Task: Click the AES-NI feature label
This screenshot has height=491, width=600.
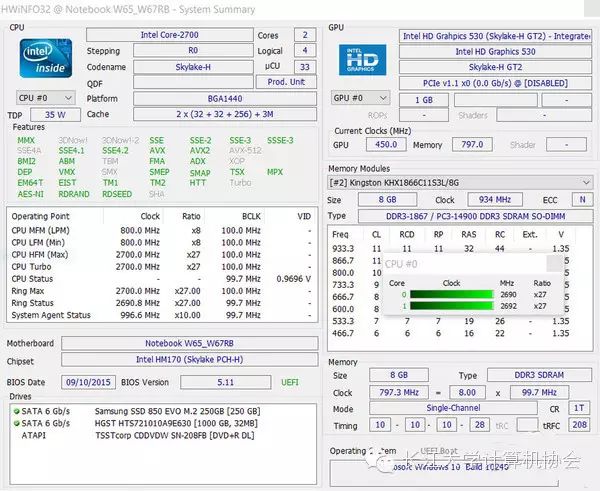Action: (31, 194)
